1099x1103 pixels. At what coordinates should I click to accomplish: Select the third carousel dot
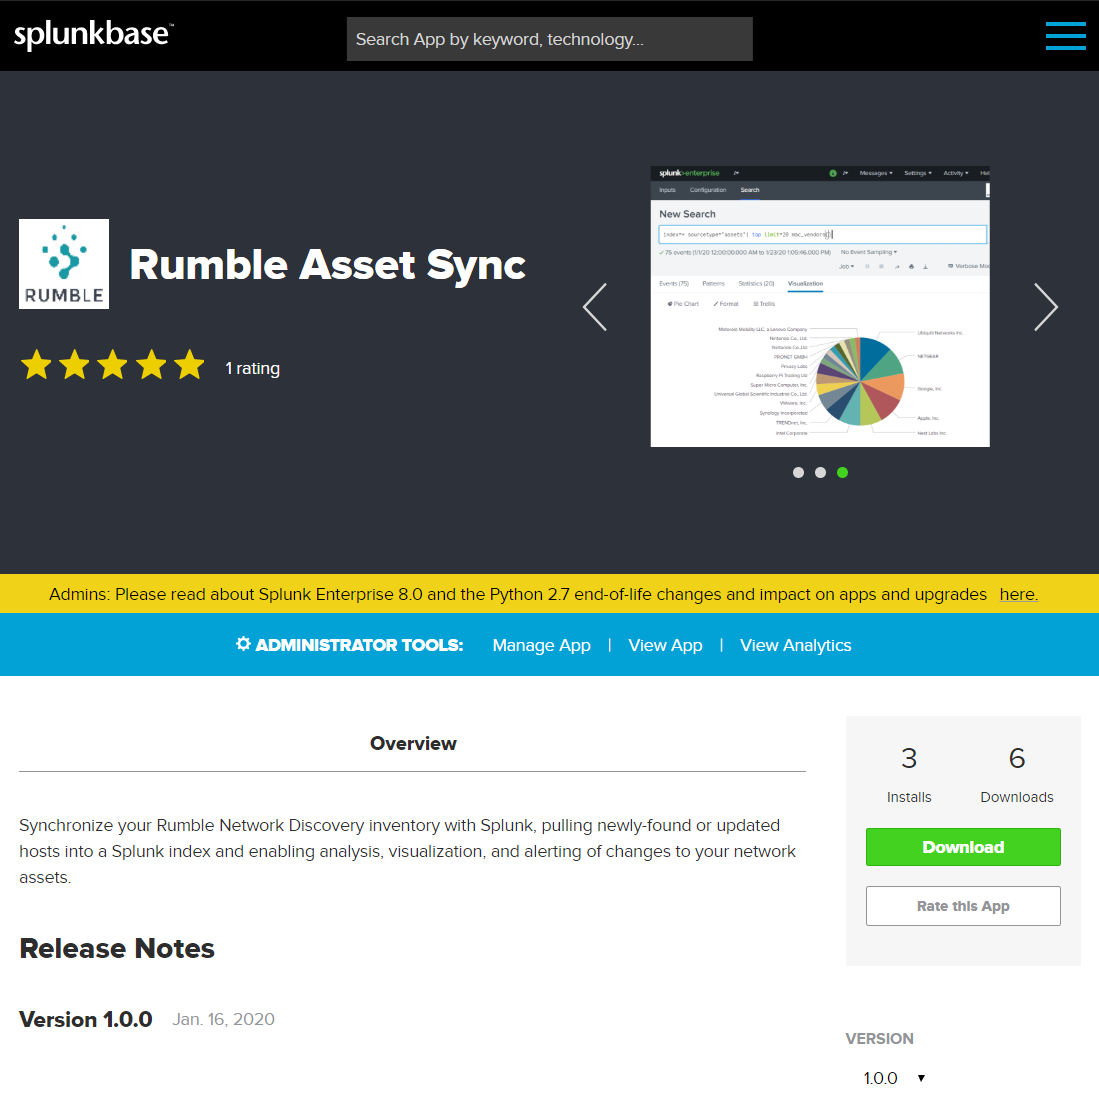(842, 472)
